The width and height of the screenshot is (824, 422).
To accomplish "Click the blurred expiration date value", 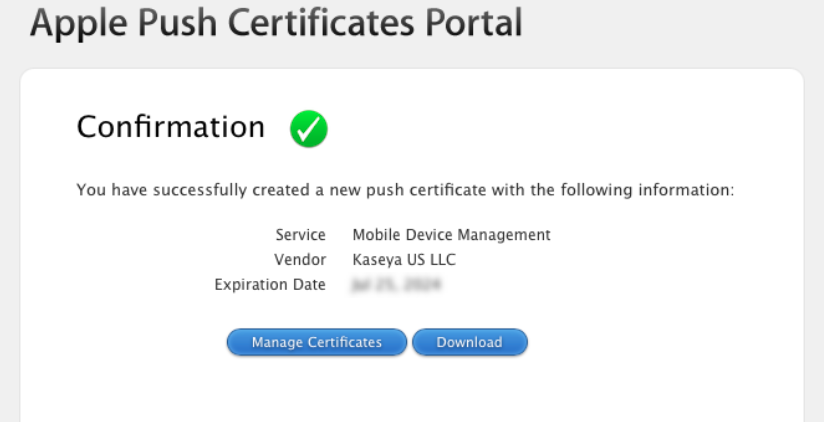I will 397,285.
